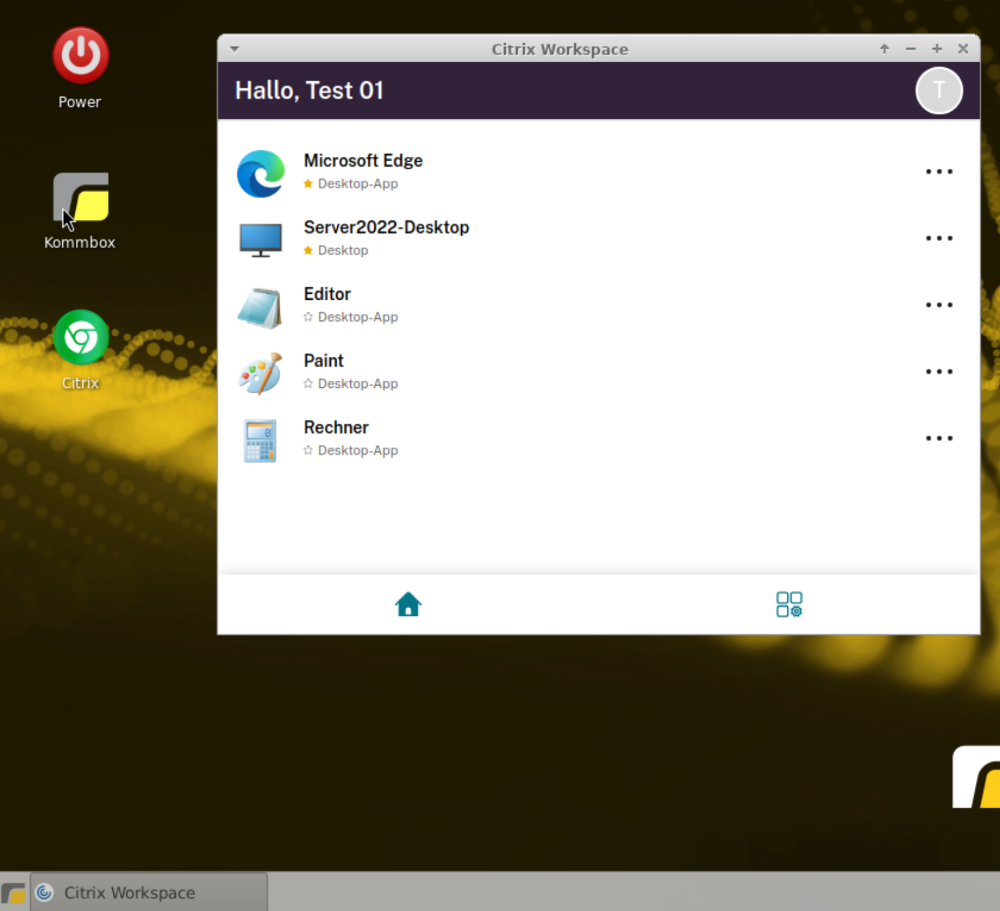
Task: Switch to the Home tab
Action: coord(408,604)
